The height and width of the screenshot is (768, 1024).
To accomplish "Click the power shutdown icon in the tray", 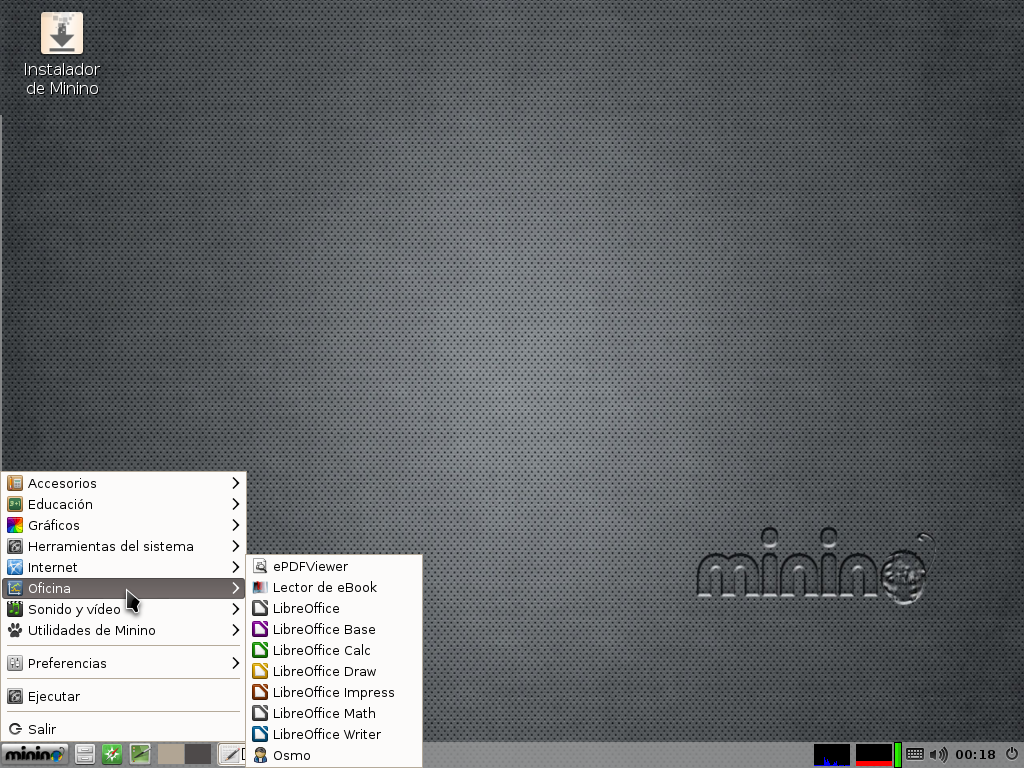I will (x=1011, y=754).
